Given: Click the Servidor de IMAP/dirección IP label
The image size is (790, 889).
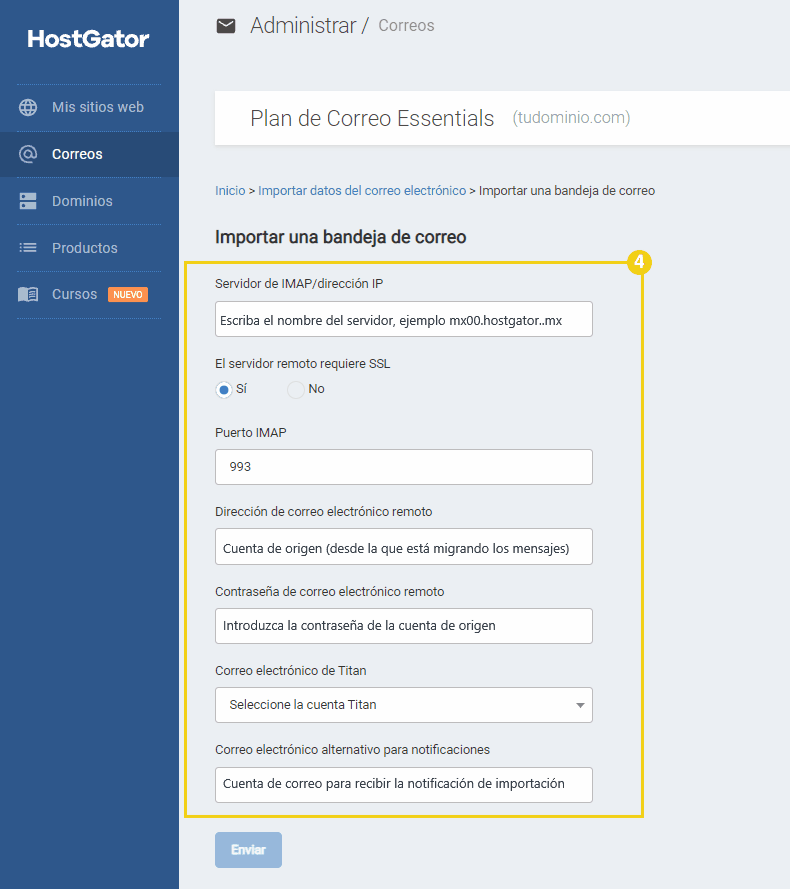Looking at the screenshot, I should click(x=299, y=284).
